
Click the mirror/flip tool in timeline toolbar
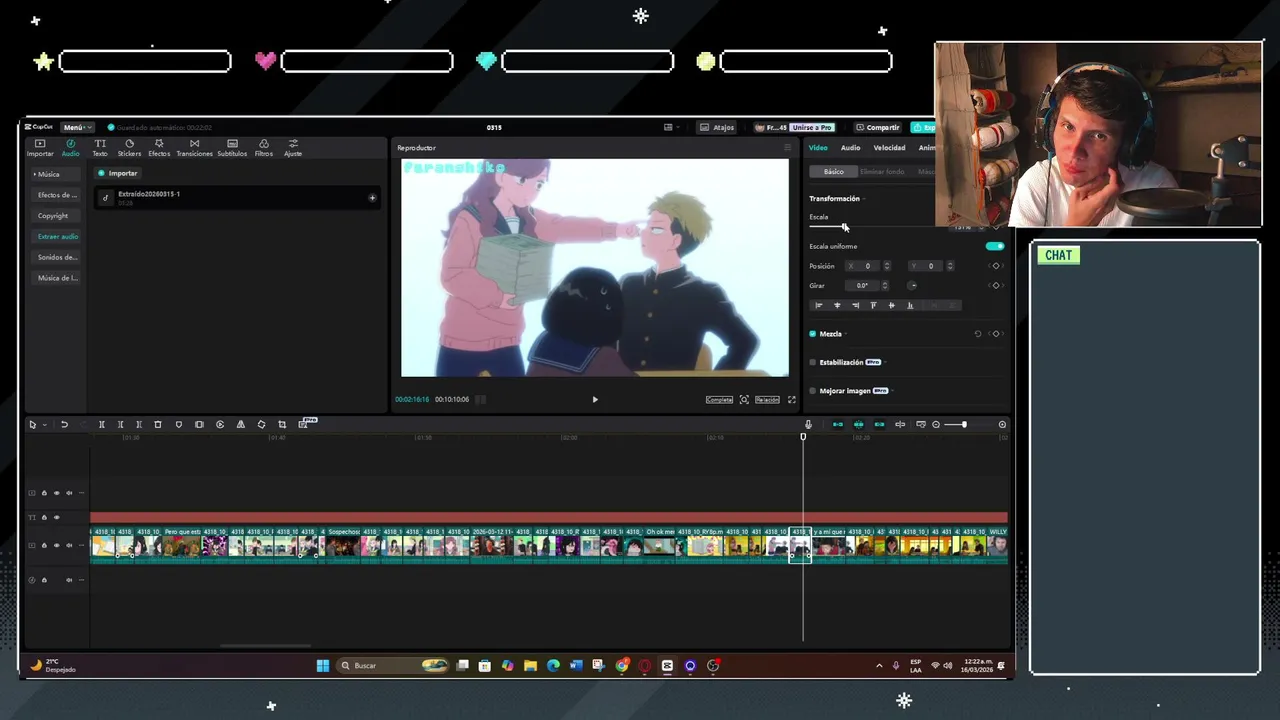coord(241,425)
